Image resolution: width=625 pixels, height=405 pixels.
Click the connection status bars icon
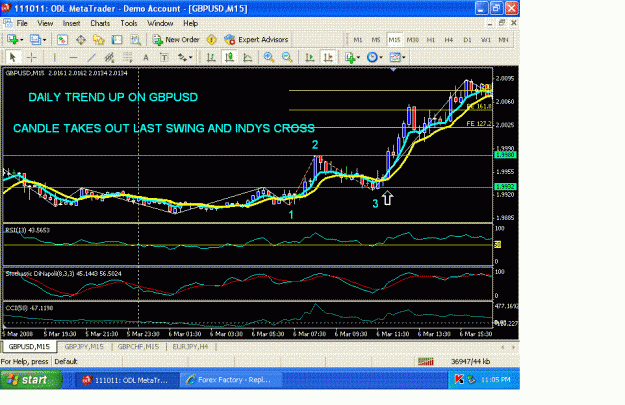pos(426,362)
